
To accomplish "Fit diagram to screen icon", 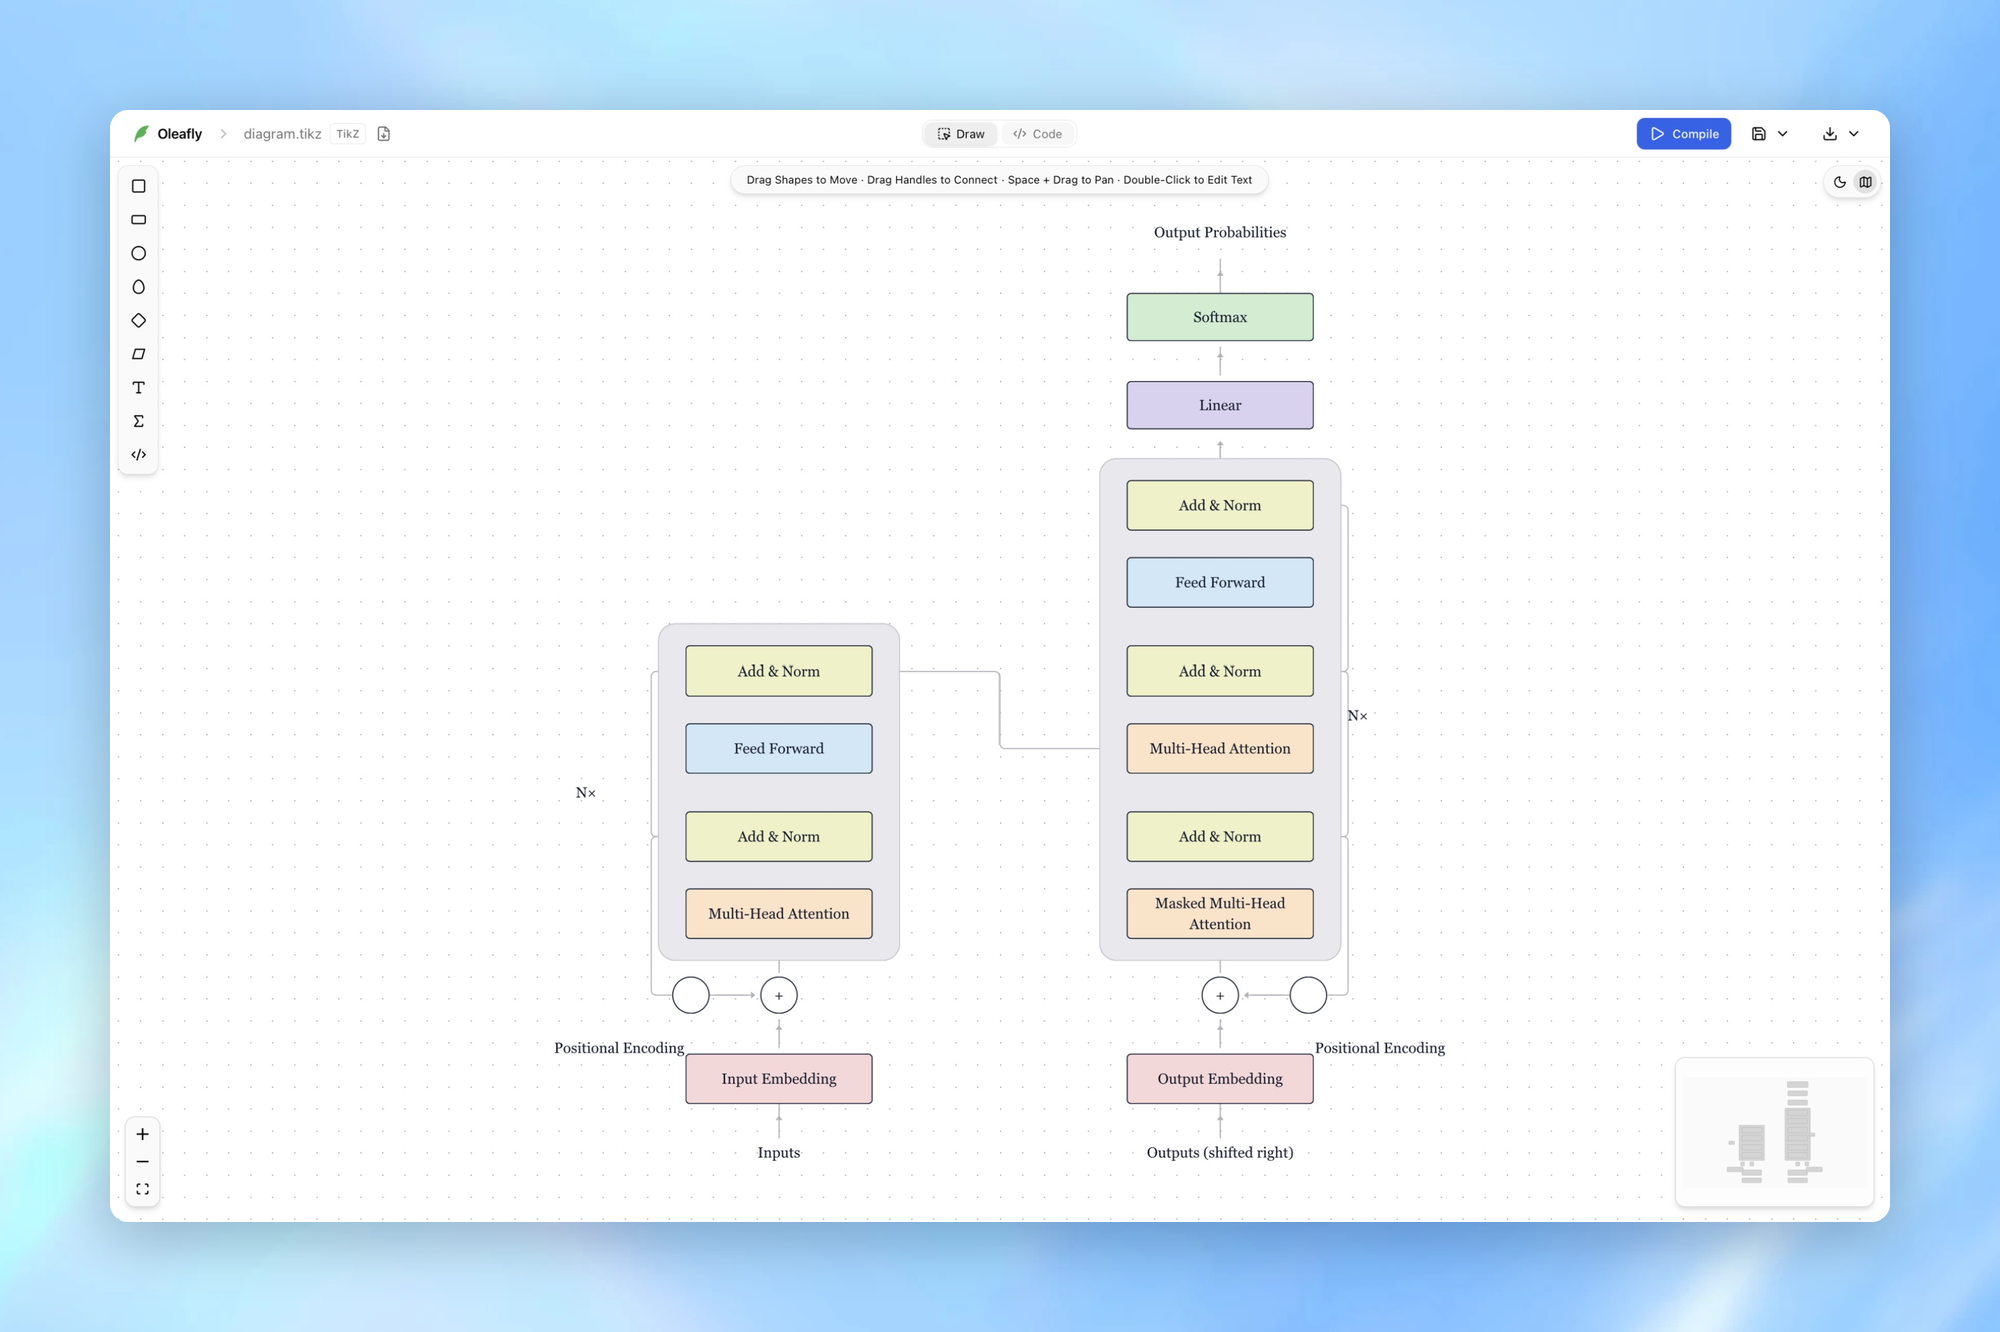I will (x=143, y=1189).
